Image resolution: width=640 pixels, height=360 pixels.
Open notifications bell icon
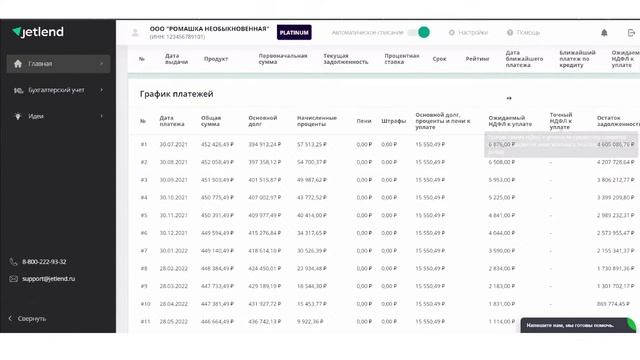(x=604, y=33)
